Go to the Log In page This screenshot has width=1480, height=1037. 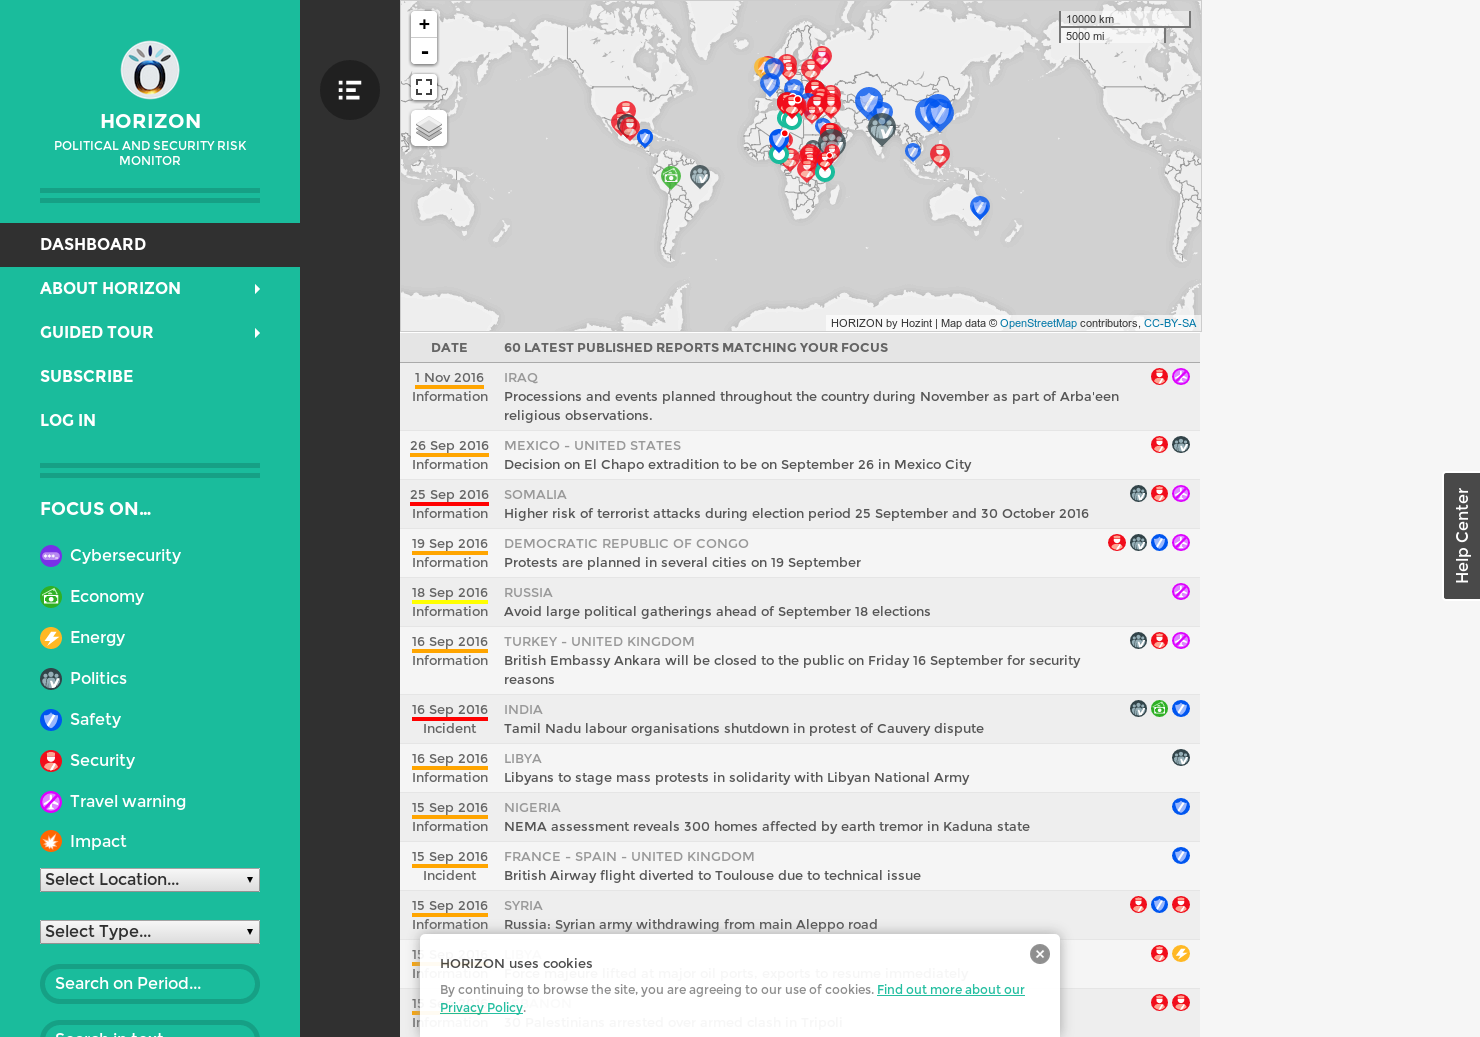coord(68,421)
